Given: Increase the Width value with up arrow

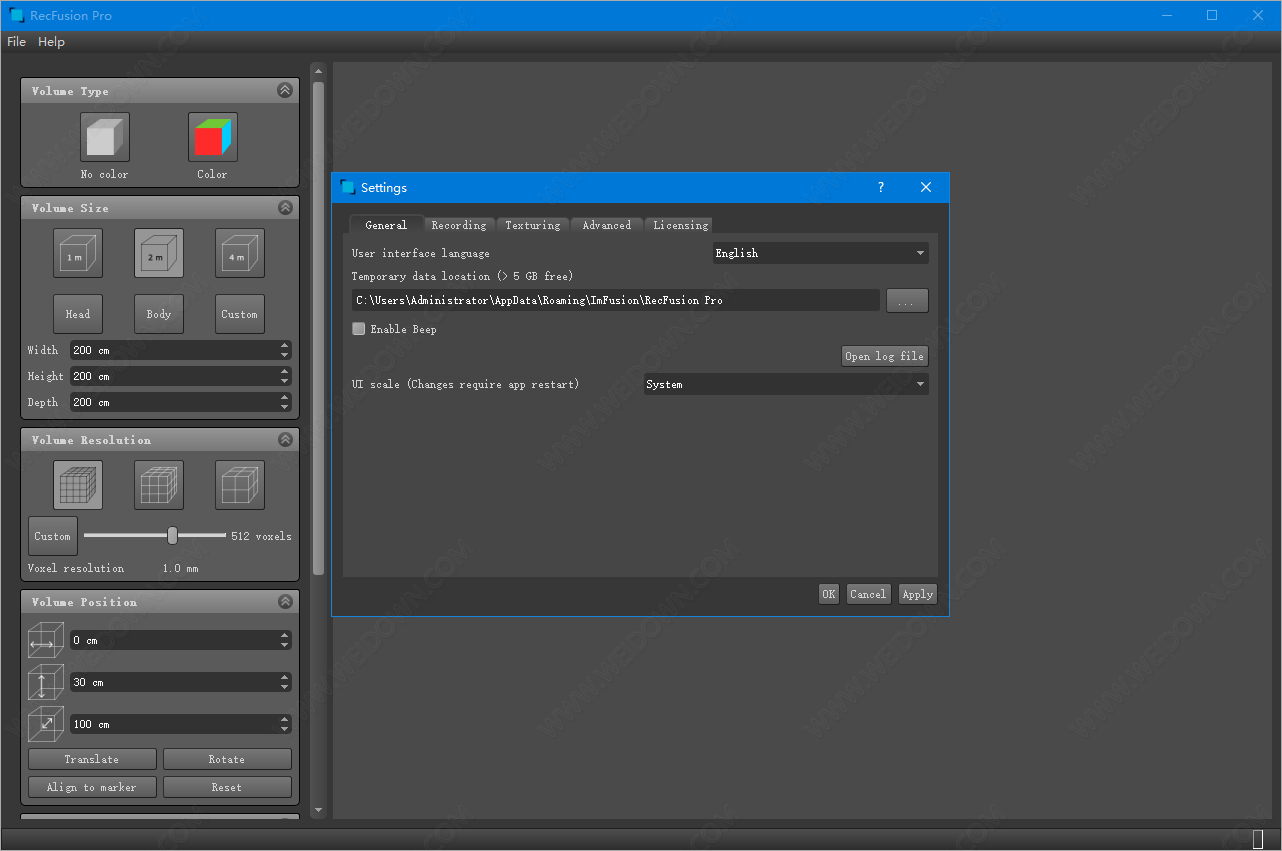Looking at the screenshot, I should coord(285,346).
